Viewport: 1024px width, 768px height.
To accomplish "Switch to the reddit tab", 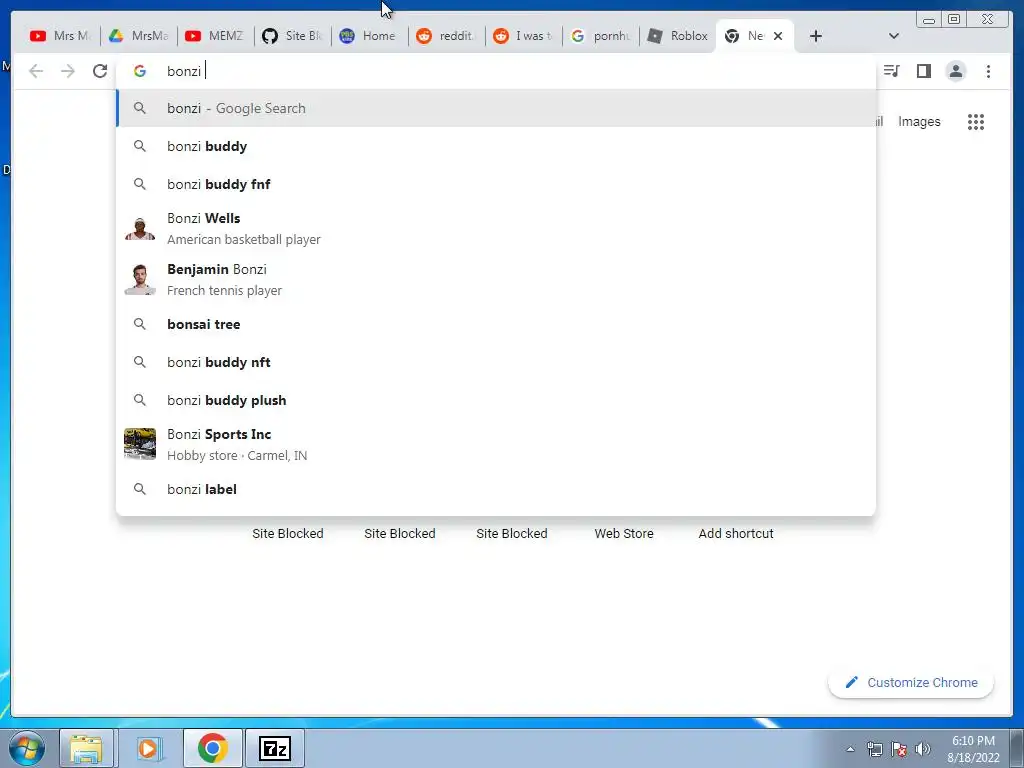I will pos(446,36).
